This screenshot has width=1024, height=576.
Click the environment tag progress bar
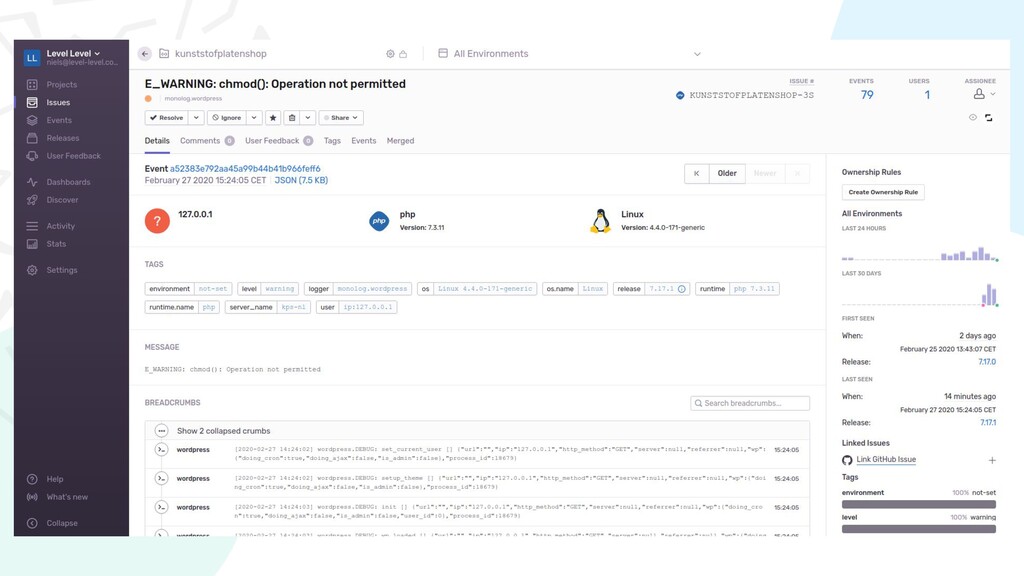click(x=919, y=504)
